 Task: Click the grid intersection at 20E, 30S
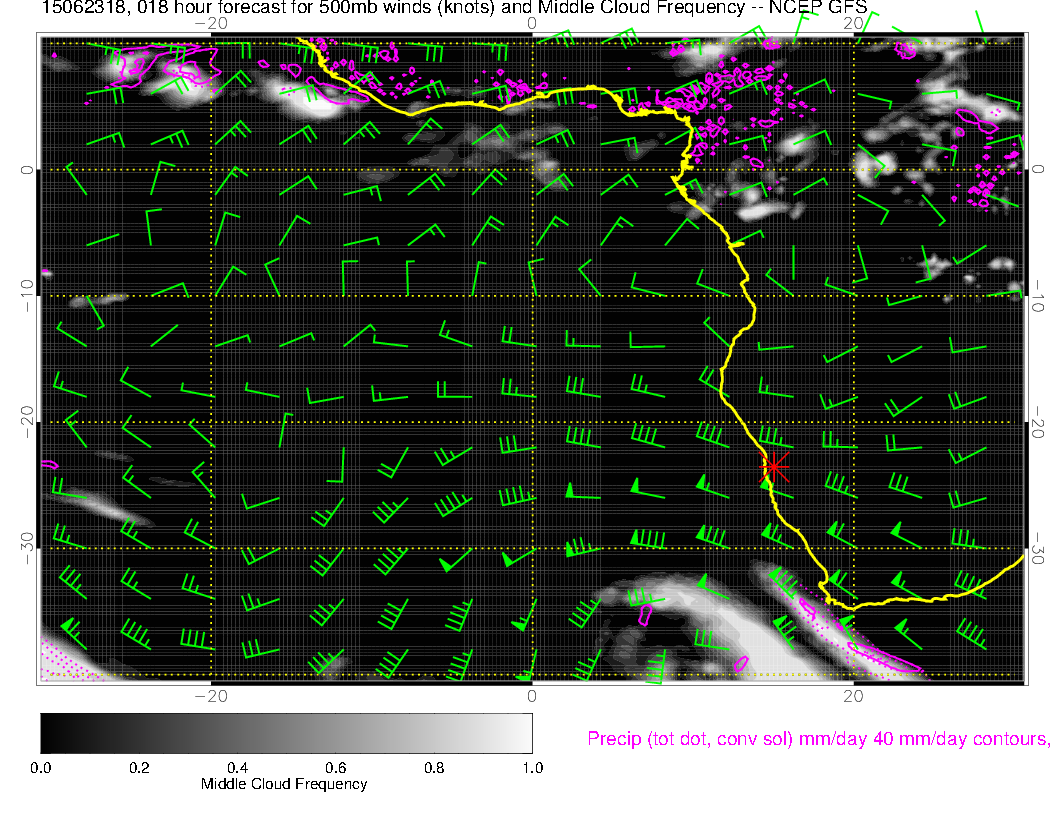853,548
